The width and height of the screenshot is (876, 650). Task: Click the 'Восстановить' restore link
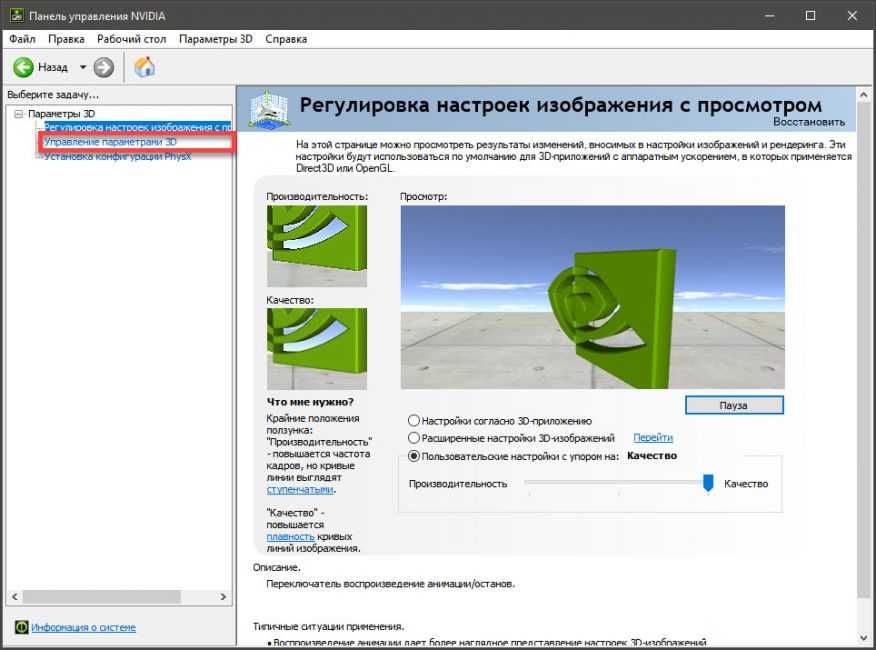click(808, 122)
